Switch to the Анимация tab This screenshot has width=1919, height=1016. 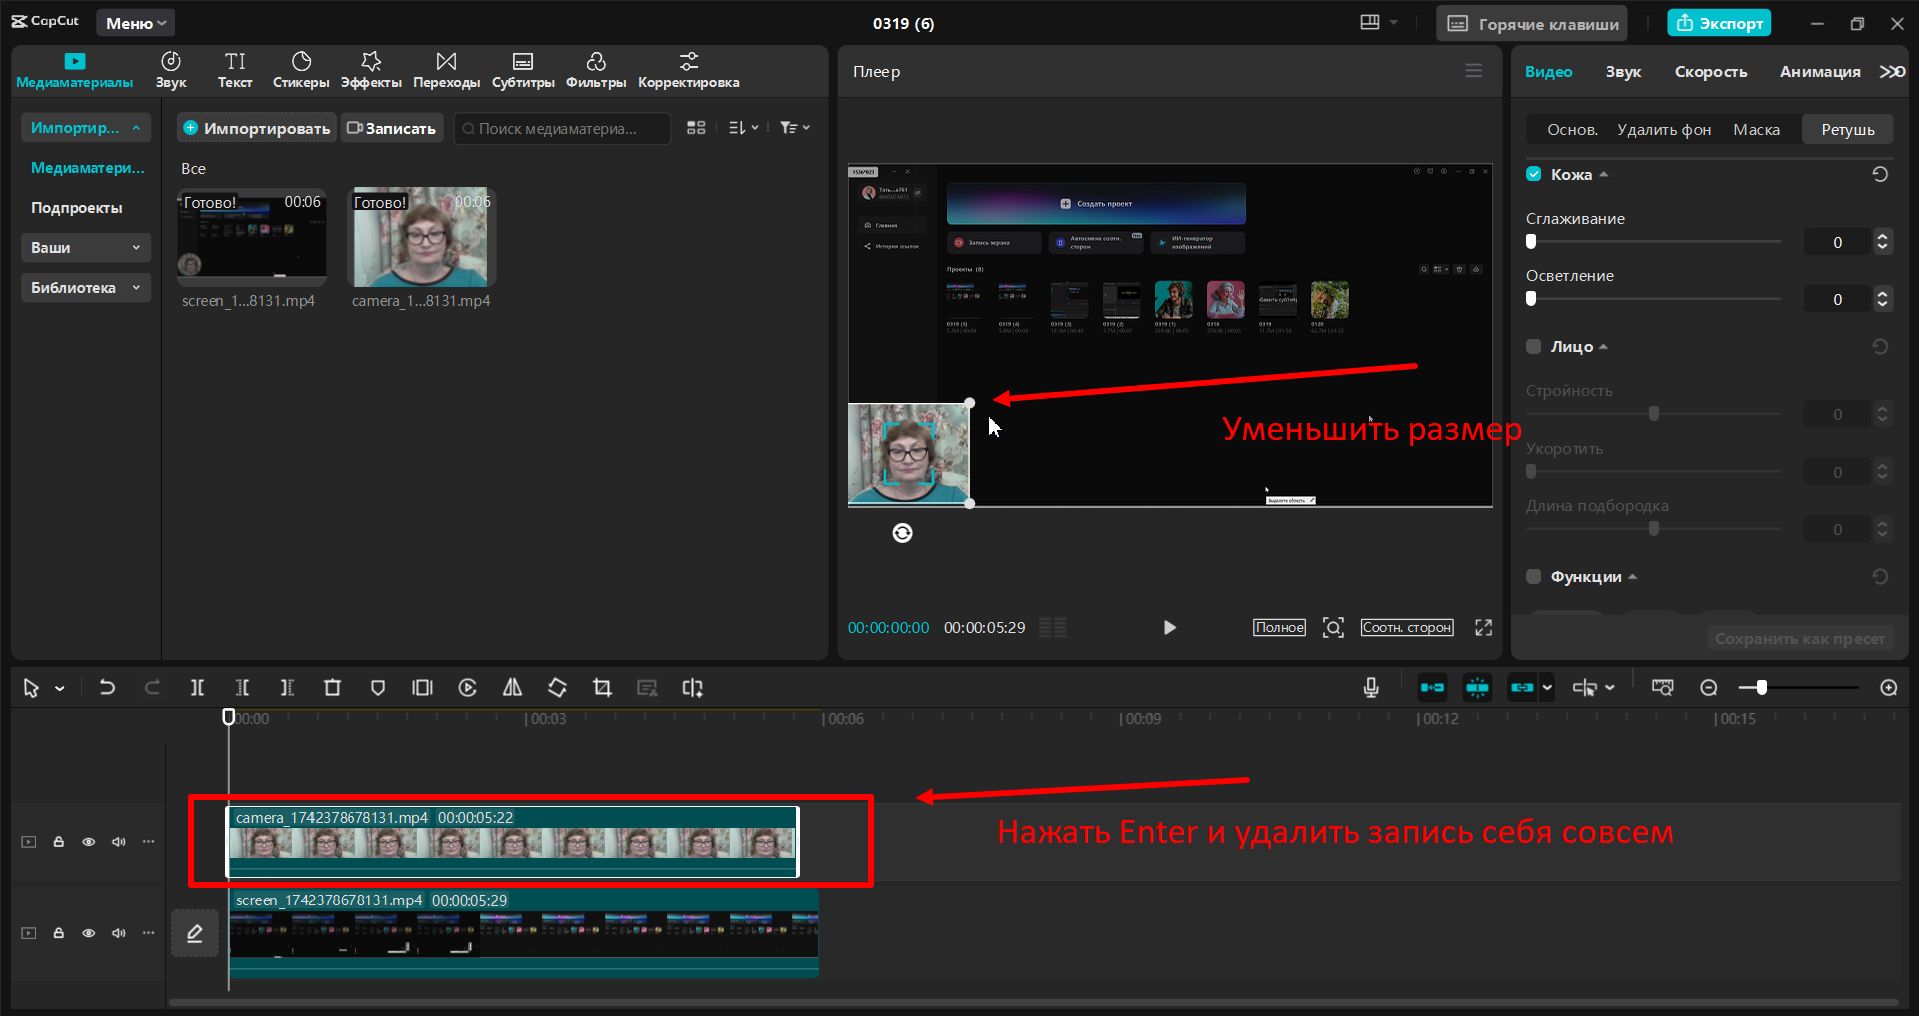[x=1820, y=72]
